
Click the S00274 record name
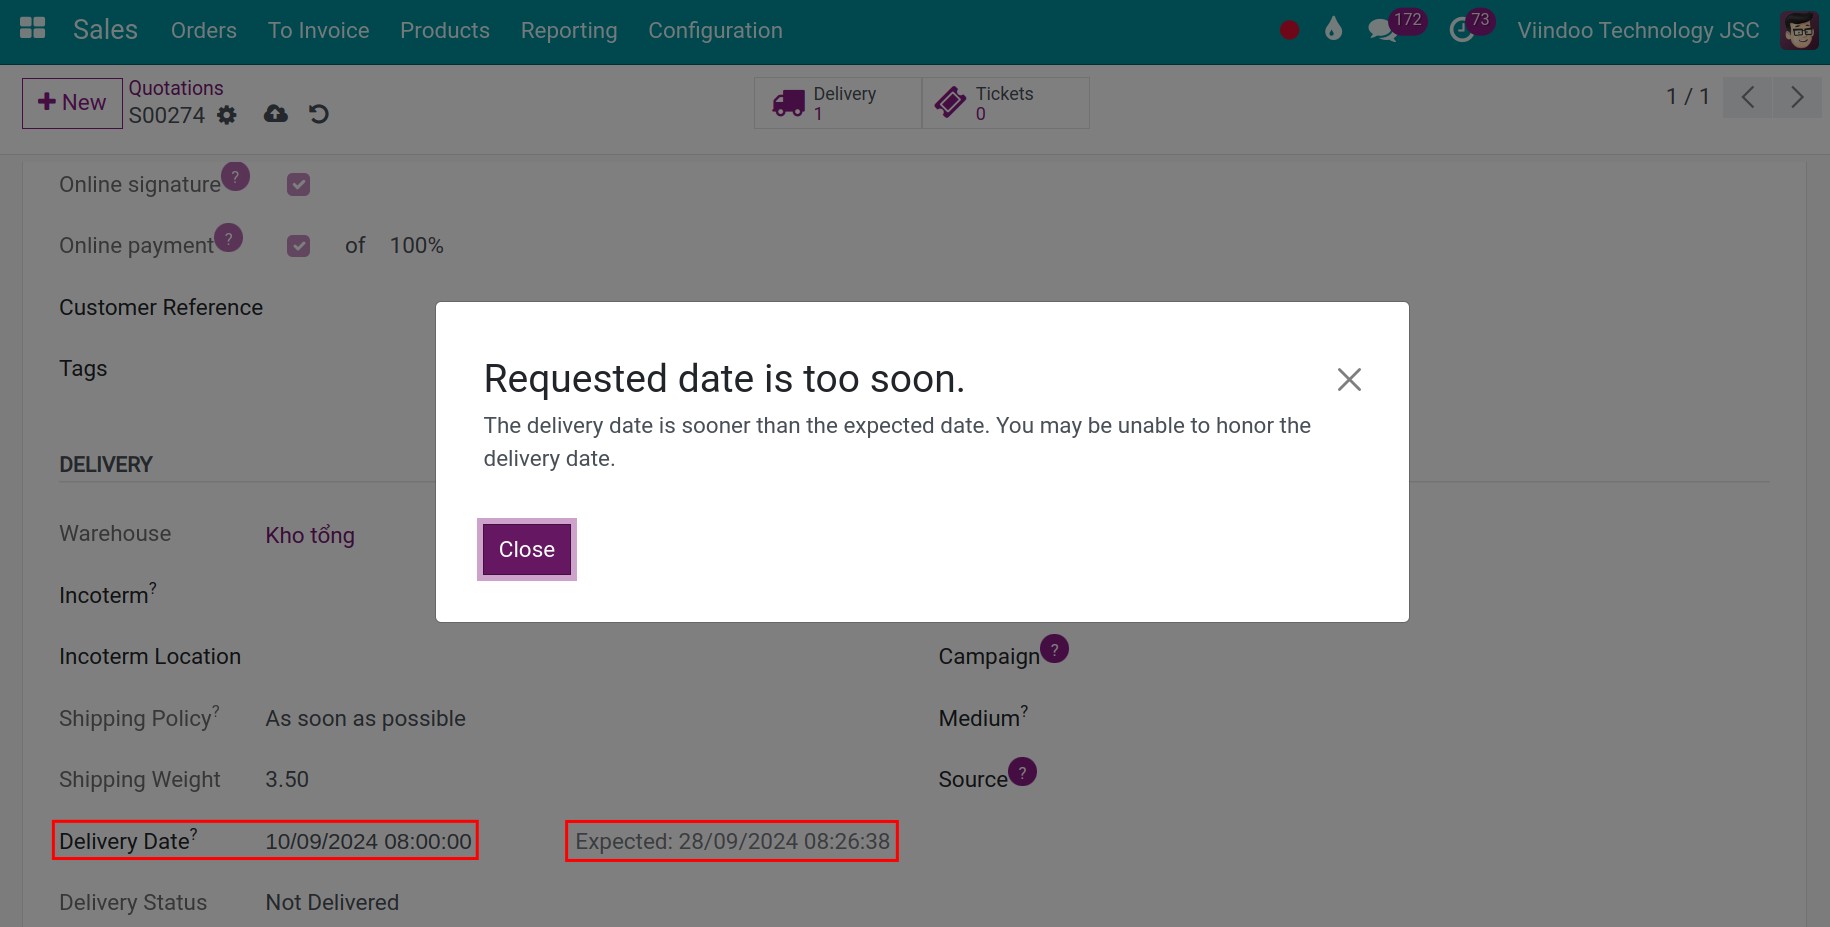click(166, 115)
